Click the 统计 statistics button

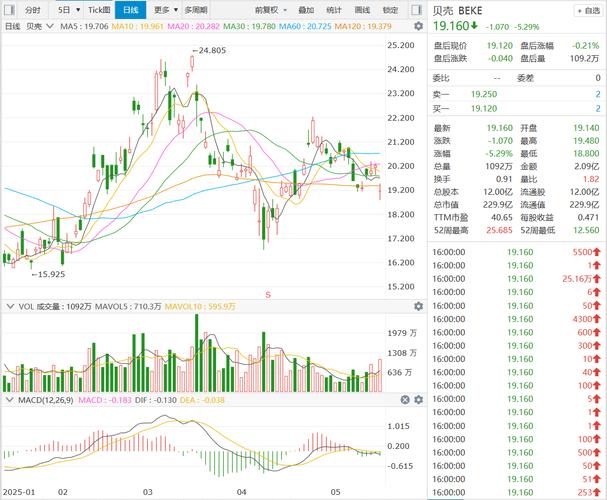click(x=334, y=9)
